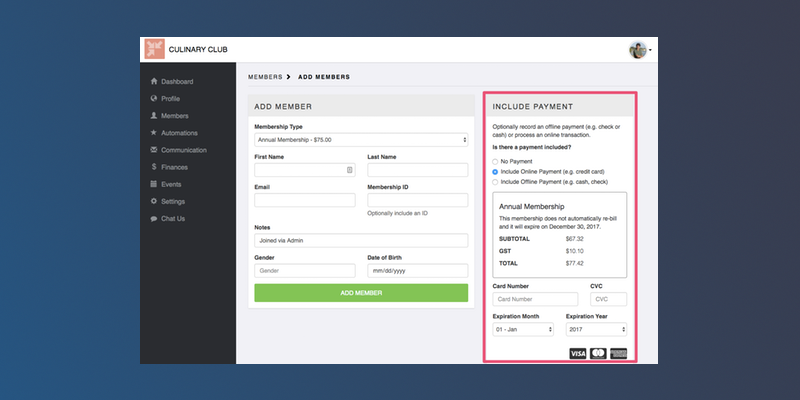Viewport: 800px width, 400px height.
Task: Open the Membership Type dropdown
Action: [x=361, y=139]
